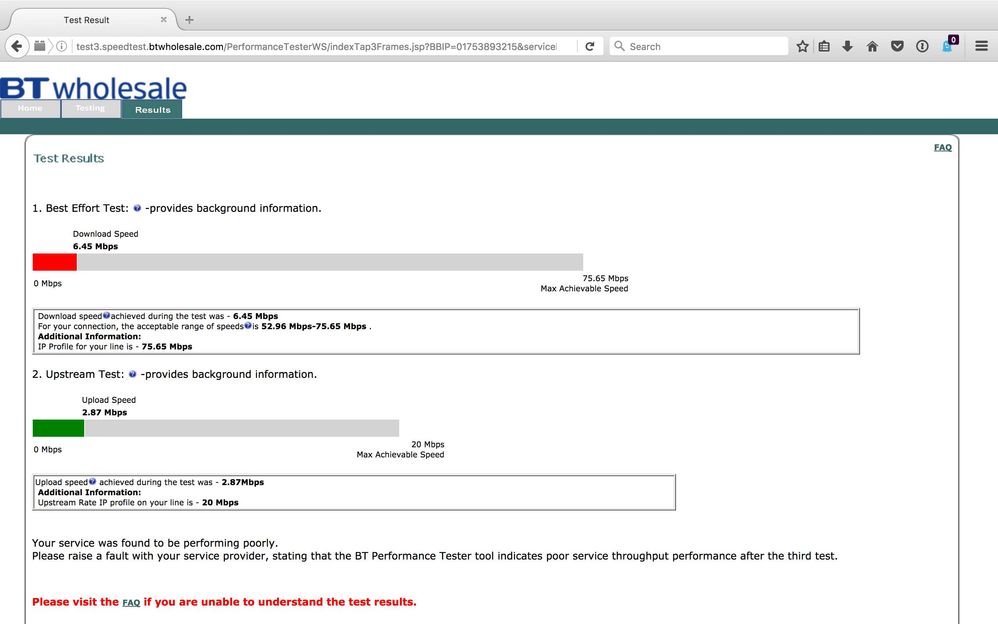Image resolution: width=998 pixels, height=624 pixels.
Task: Click the 2.87 Mbps value above the bar
Action: [104, 413]
